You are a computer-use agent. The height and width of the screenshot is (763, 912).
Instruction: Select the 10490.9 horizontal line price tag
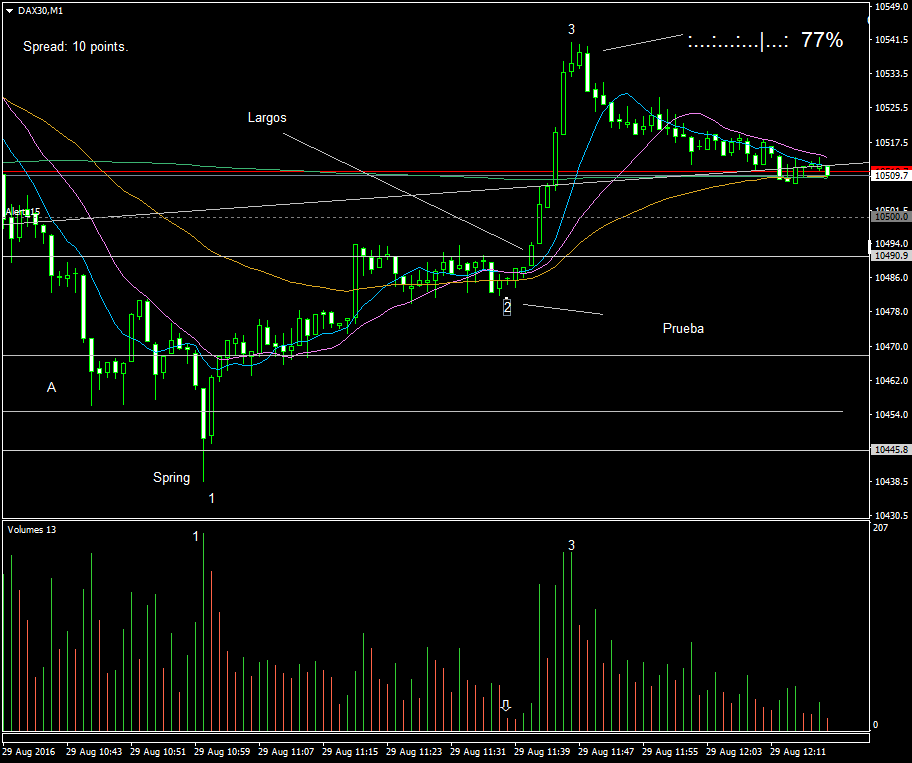tap(889, 256)
